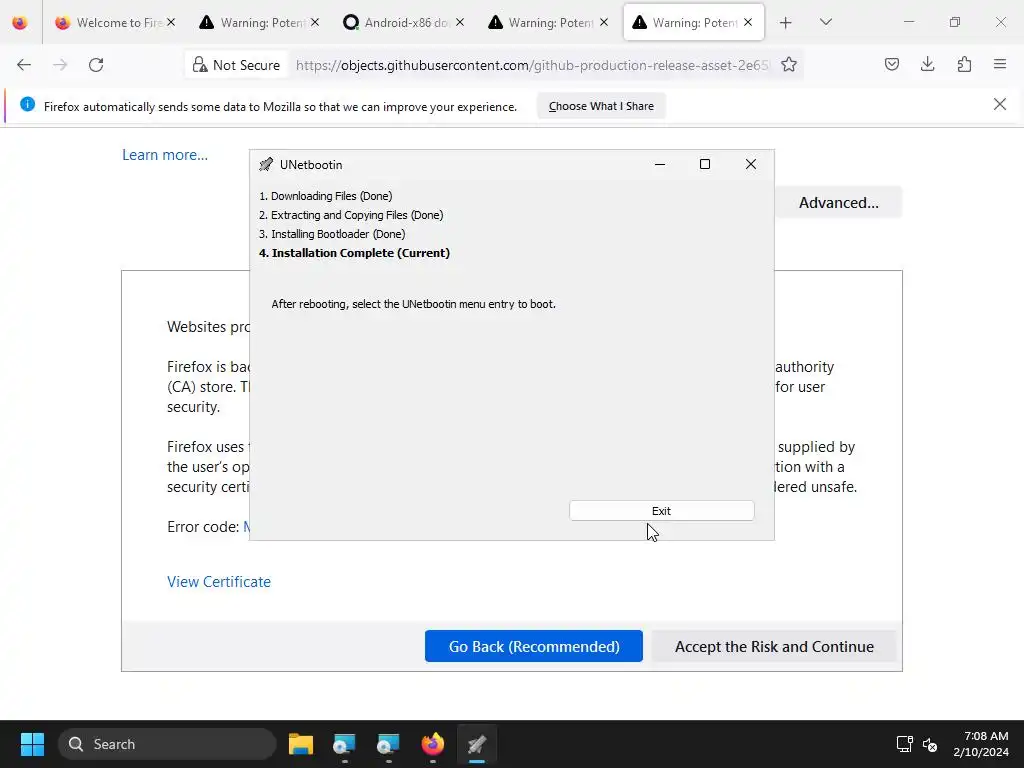The height and width of the screenshot is (768, 1024).
Task: Open the Firefox downloads panel
Action: tap(927, 64)
